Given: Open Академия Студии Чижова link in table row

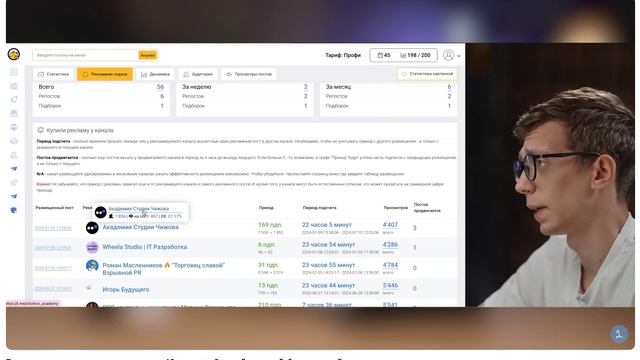Looking at the screenshot, I should tap(140, 227).
